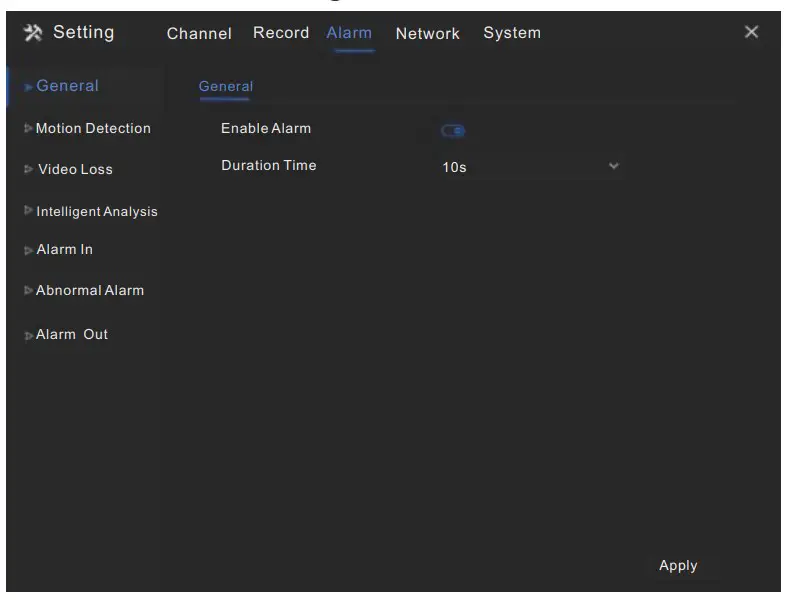This screenshot has width=788, height=600.
Task: Select General in the left sidebar
Action: 67,86
